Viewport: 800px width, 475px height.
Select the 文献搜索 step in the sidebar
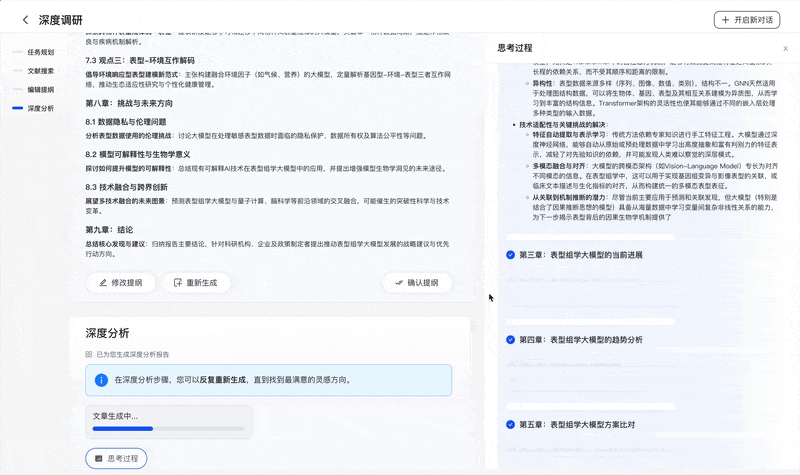pos(41,71)
